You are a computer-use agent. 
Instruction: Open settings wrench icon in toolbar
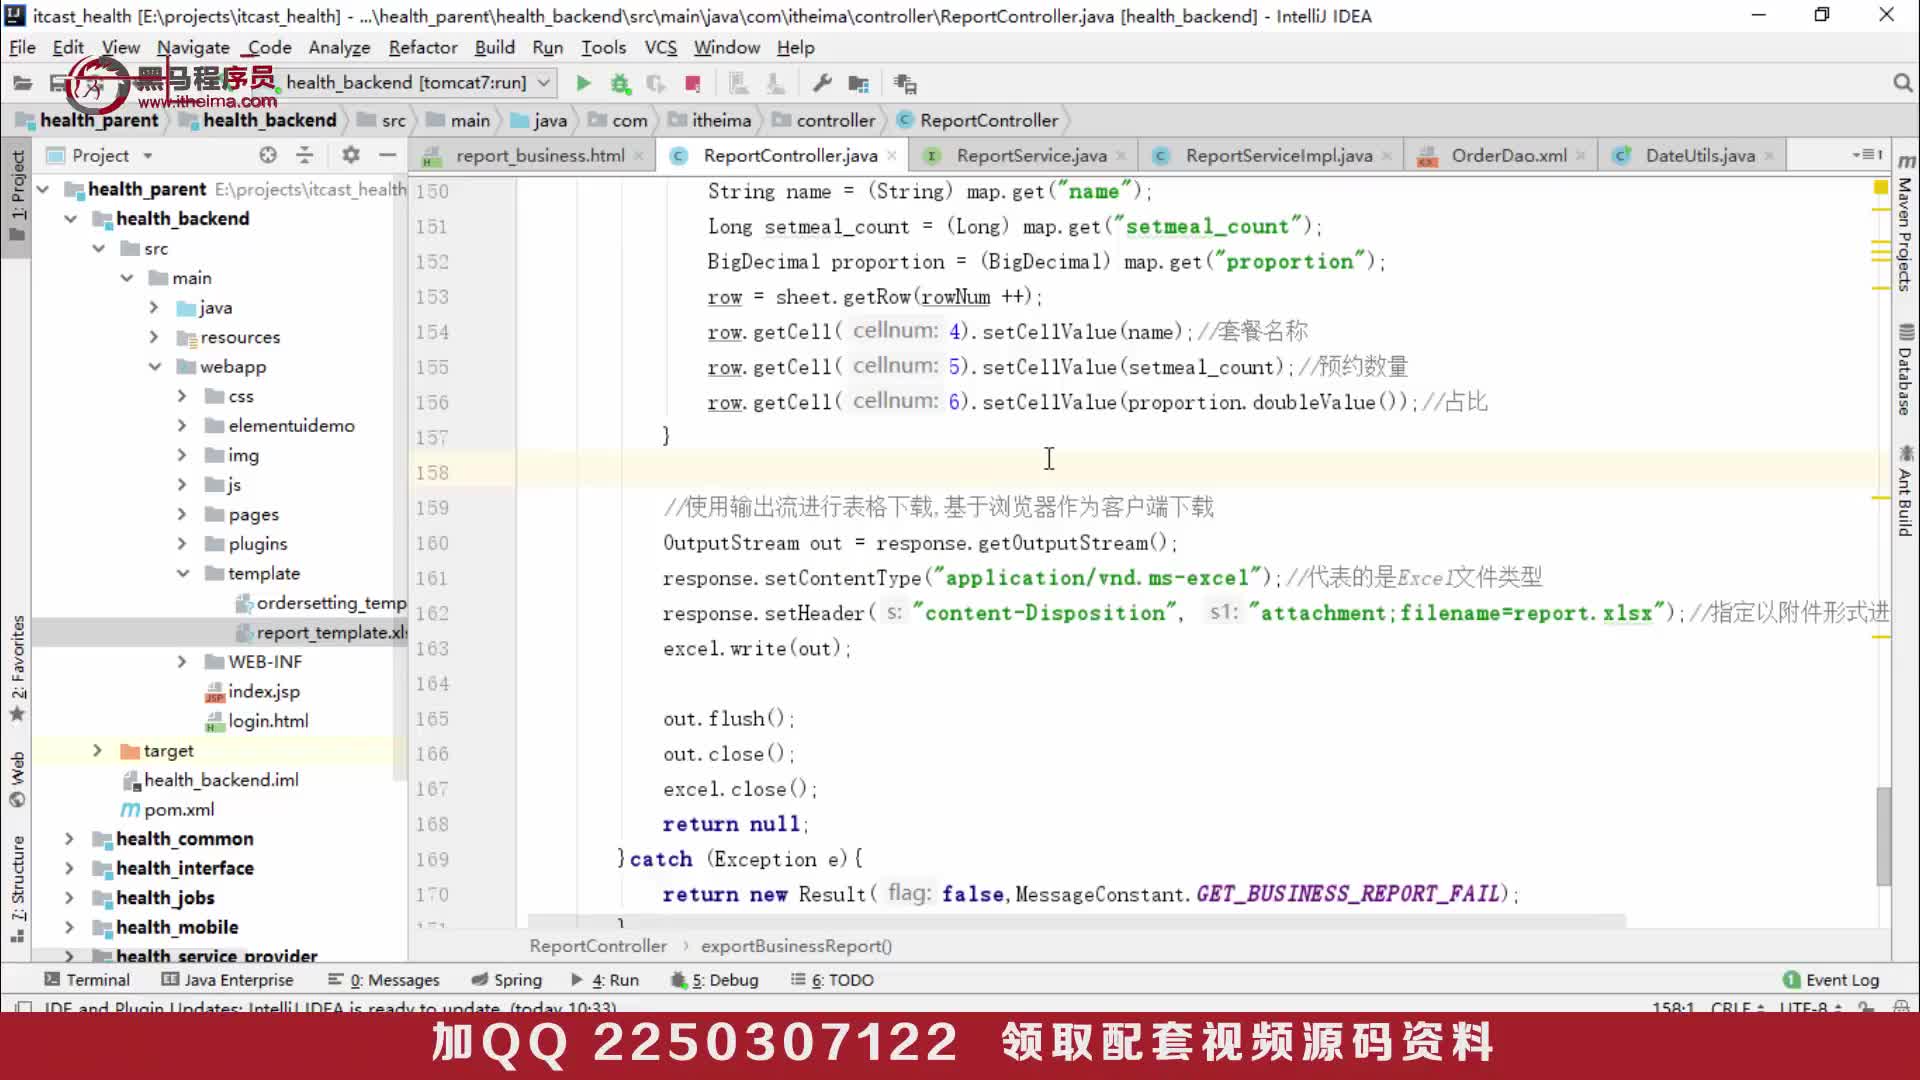point(822,83)
